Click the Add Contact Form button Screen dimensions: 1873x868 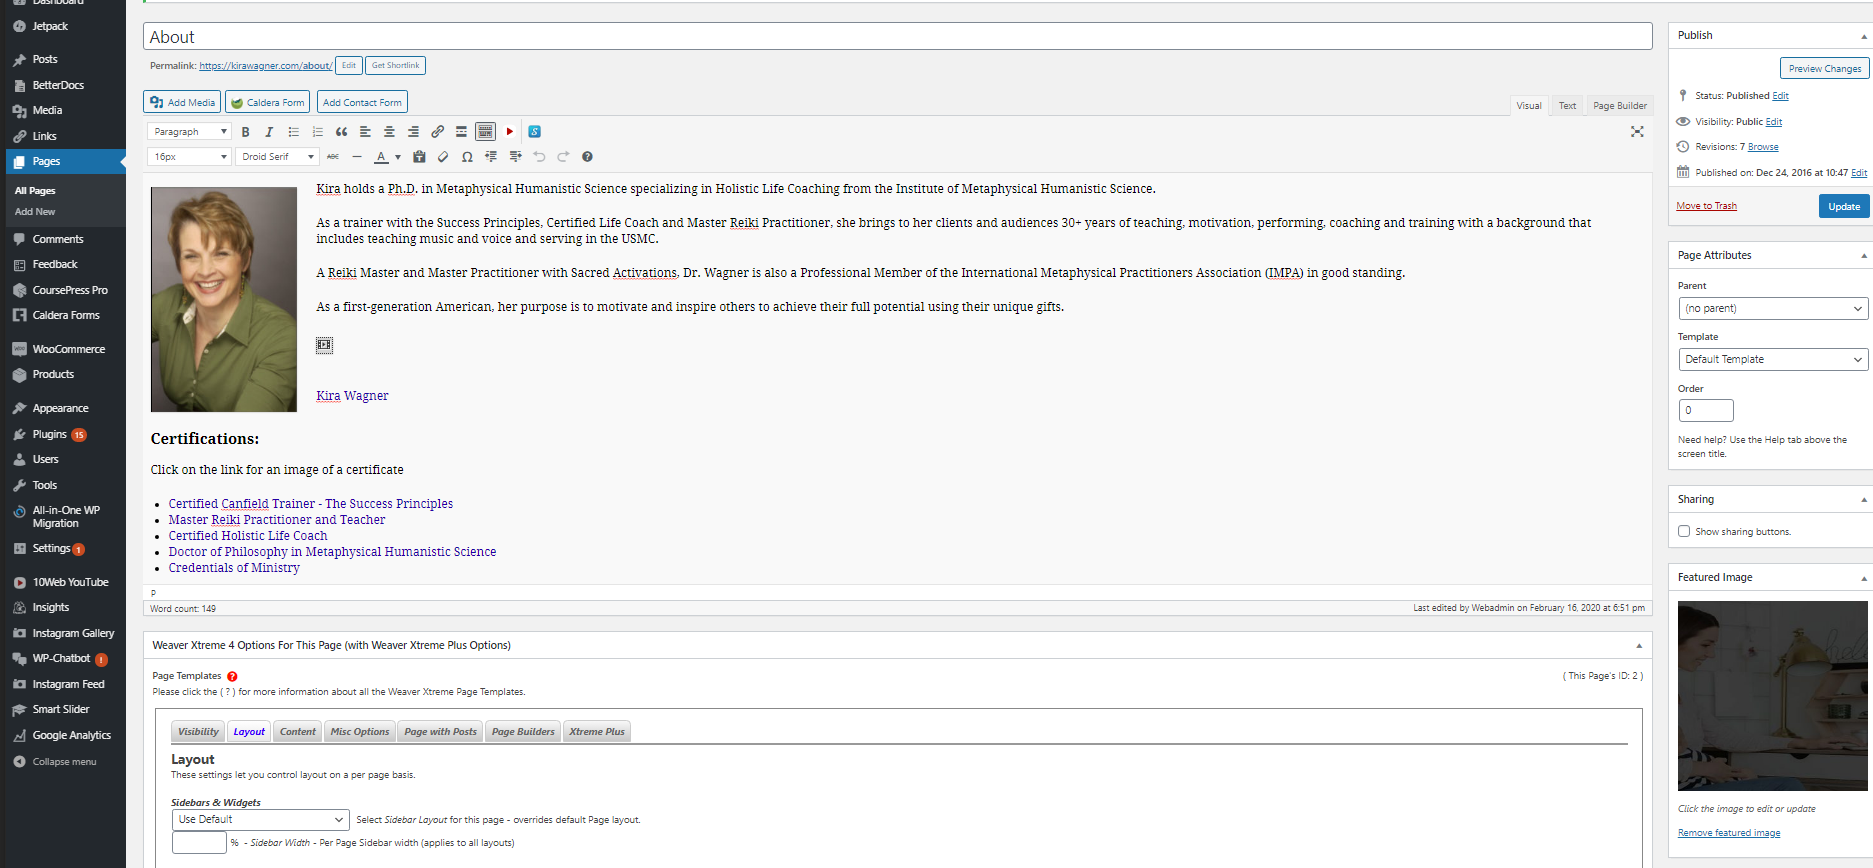click(362, 102)
